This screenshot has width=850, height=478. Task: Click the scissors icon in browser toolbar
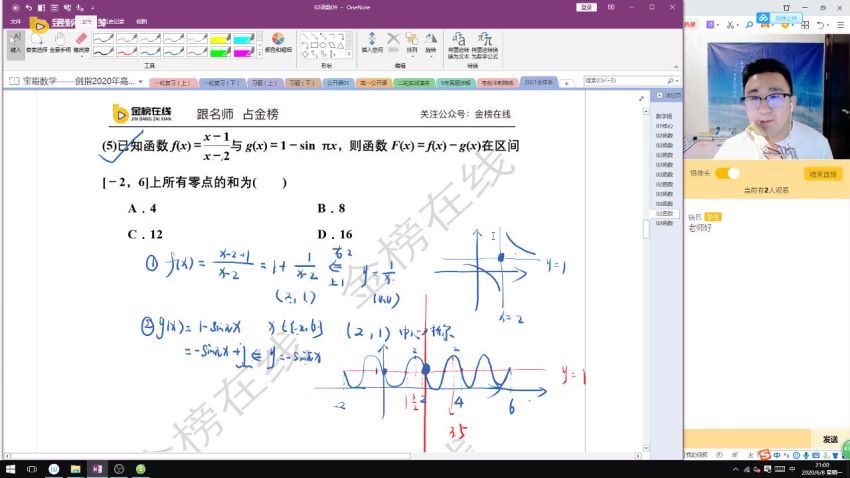[730, 25]
